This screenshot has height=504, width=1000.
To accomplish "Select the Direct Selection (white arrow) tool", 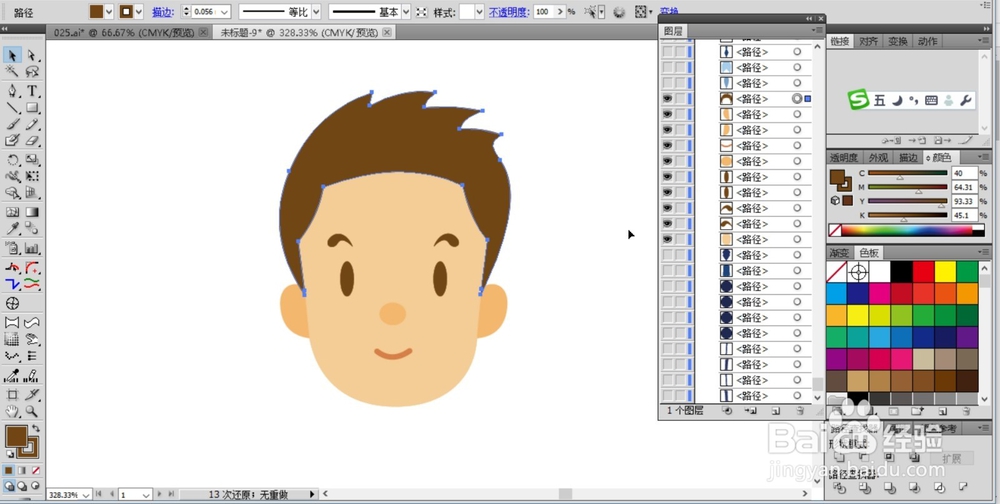I will 32,56.
